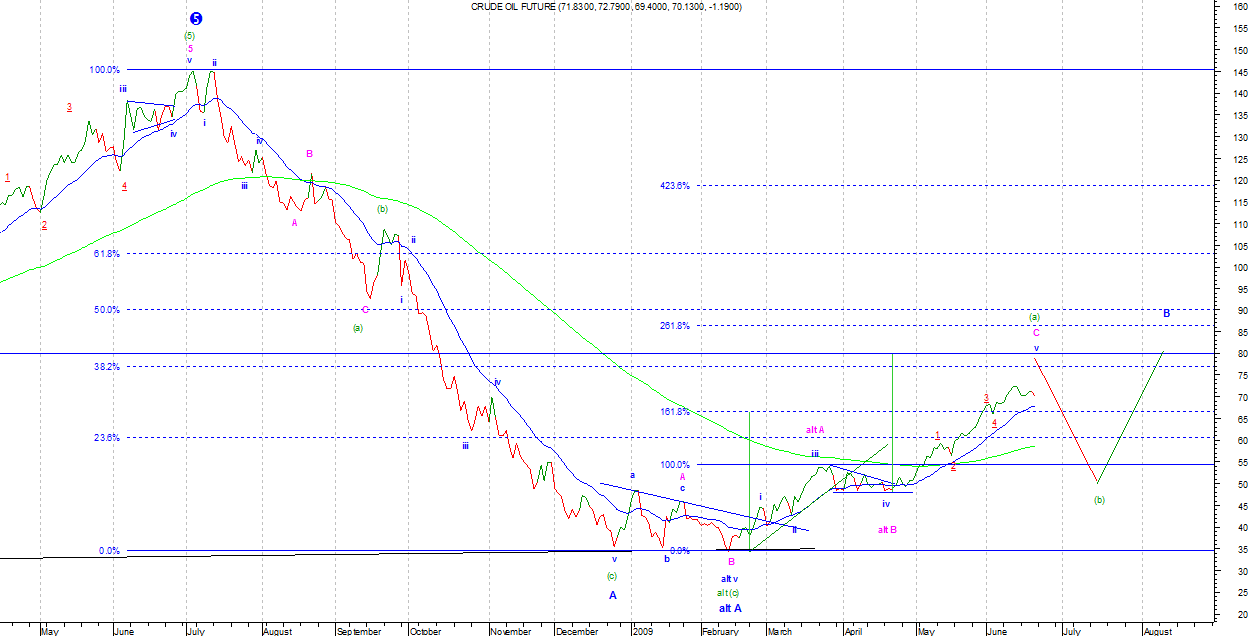Click the 50.0% retracement level label
1250x636 pixels.
(107, 310)
